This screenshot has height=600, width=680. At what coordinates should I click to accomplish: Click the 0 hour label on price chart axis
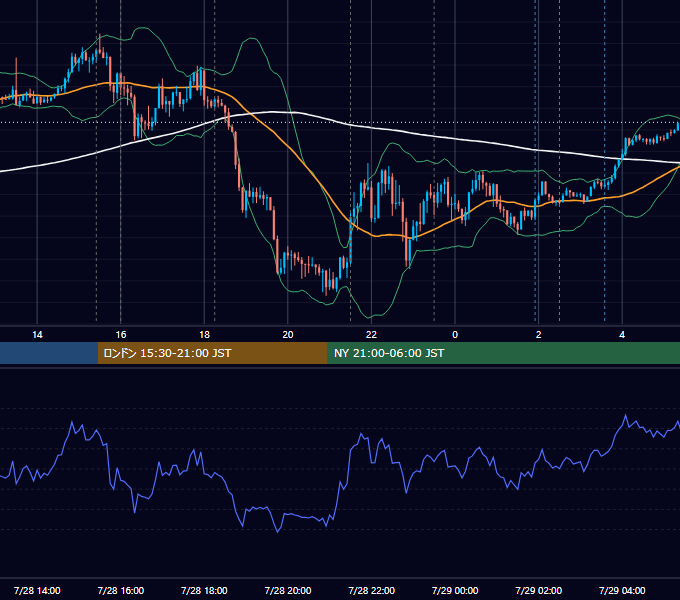coord(455,335)
